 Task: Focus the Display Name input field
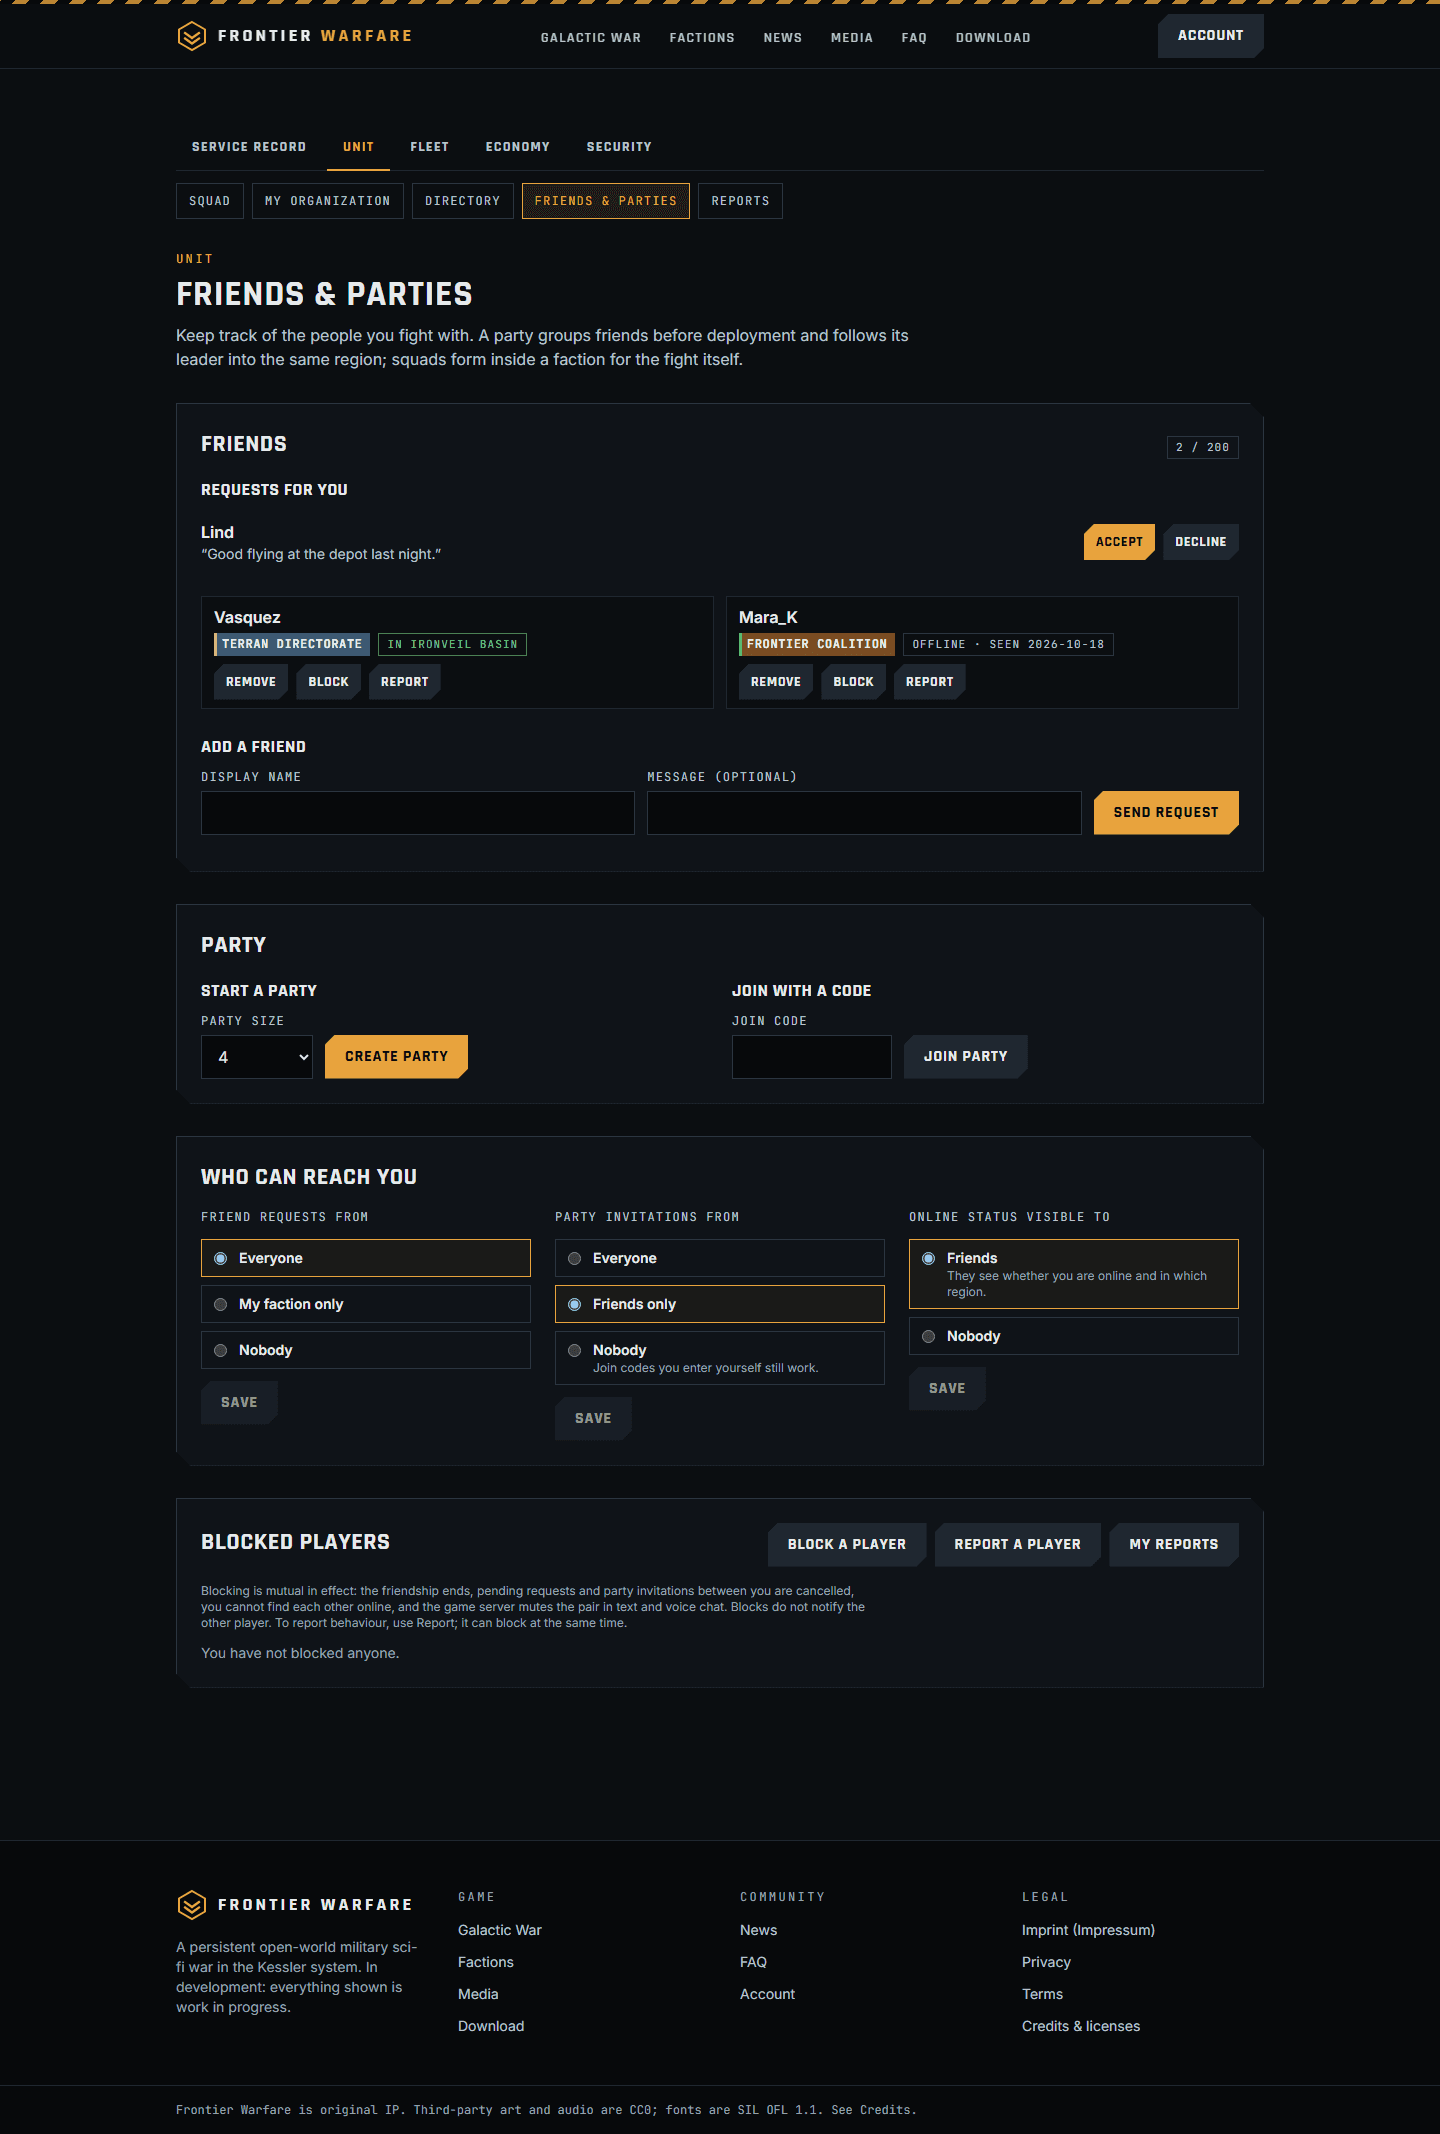tap(418, 813)
